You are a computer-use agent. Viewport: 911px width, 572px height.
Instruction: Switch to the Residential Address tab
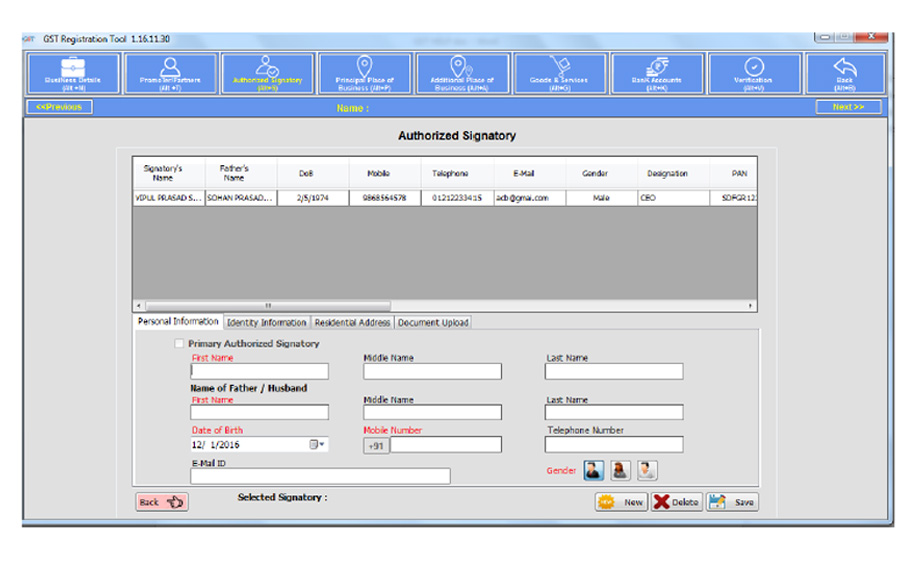coord(353,323)
